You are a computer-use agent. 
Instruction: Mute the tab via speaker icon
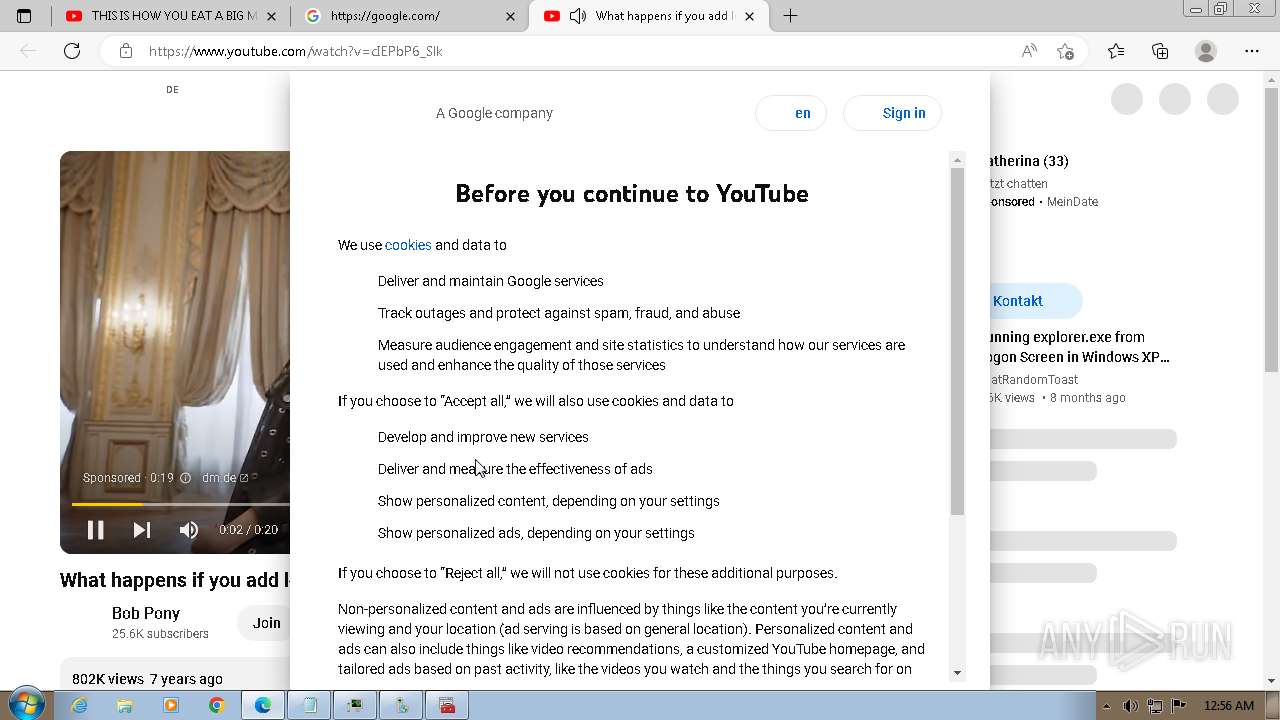578,16
